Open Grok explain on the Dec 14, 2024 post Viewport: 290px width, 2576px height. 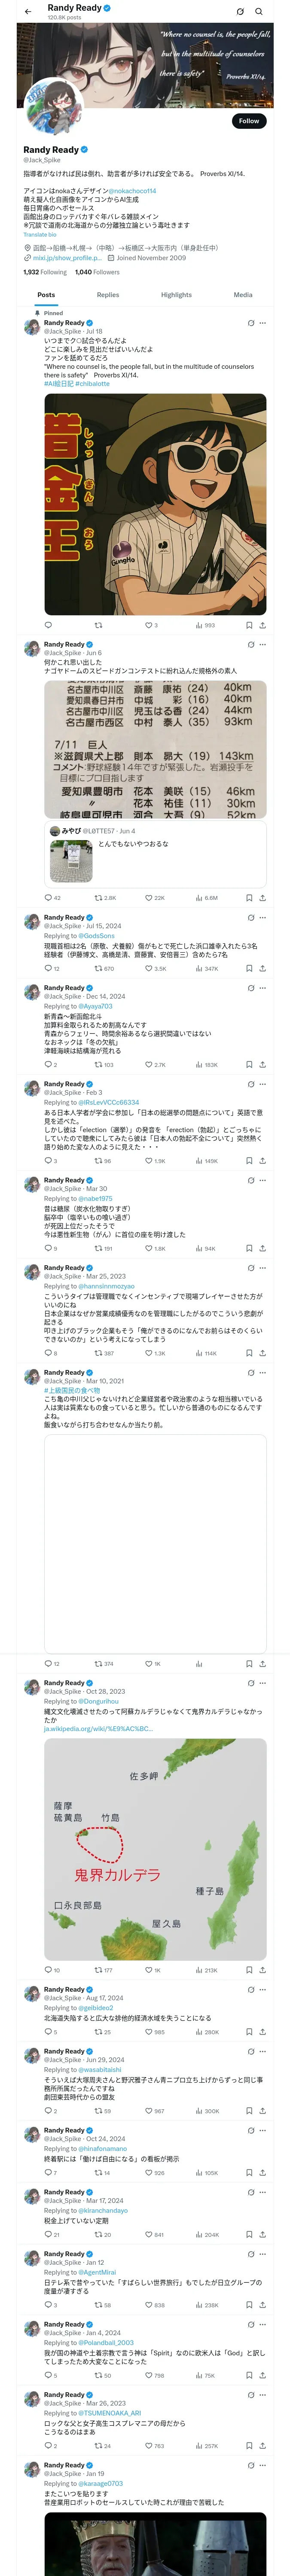[x=250, y=988]
